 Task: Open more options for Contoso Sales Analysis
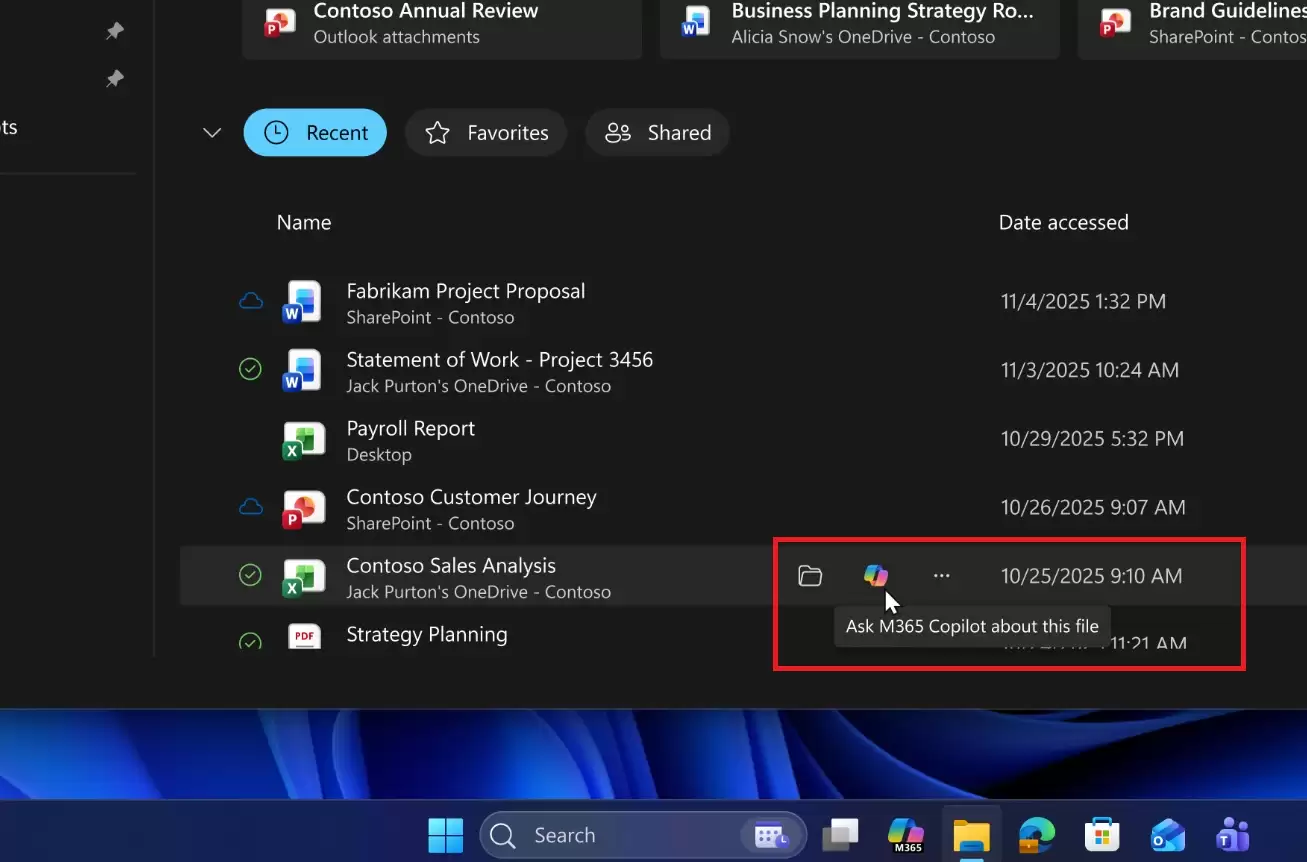941,575
